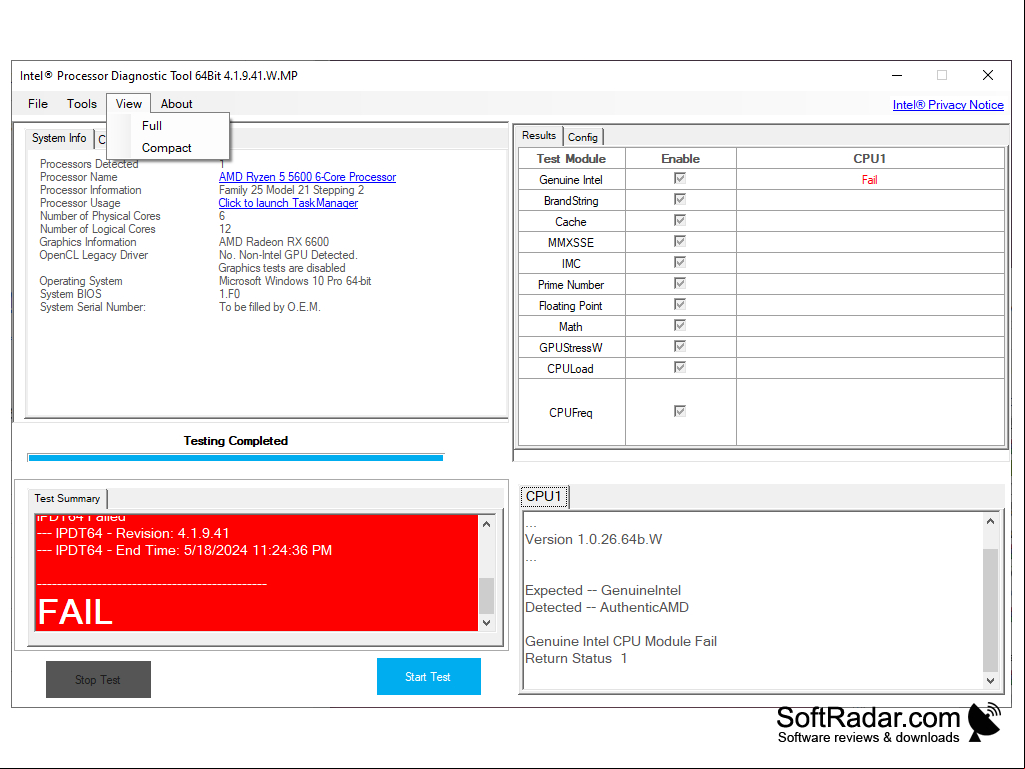
Task: Close the Processor Diagnostic Tool window
Action: pos(988,75)
